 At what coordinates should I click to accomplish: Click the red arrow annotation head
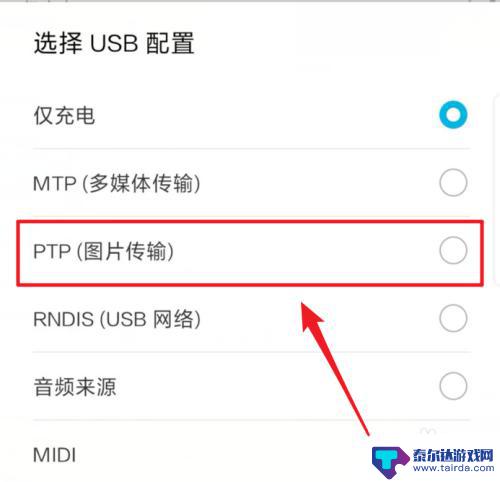311,315
